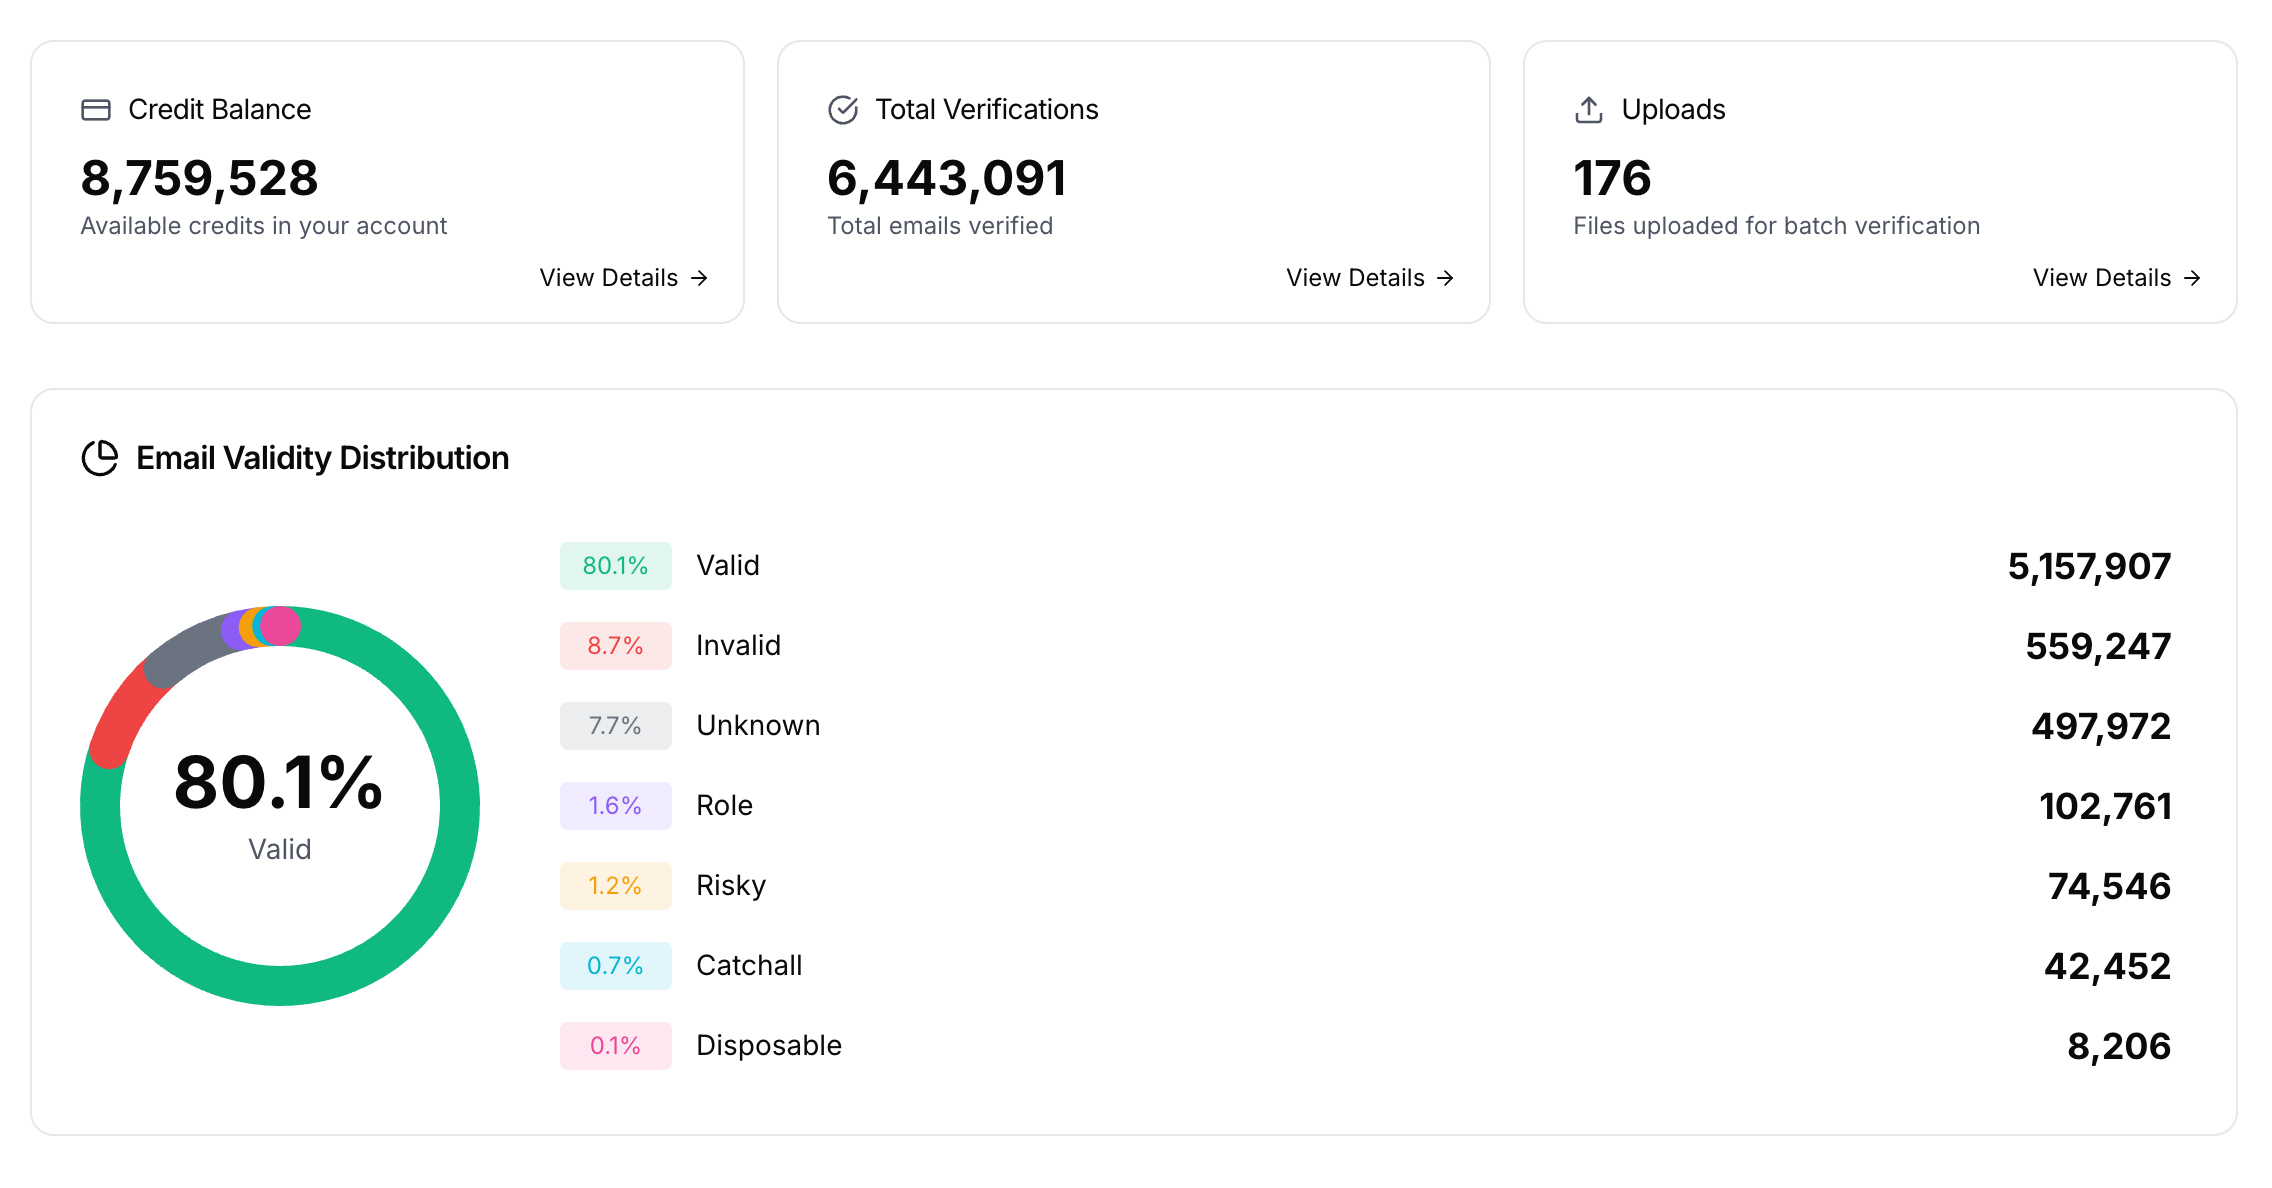Click the Total Verifications checkmark icon

pyautogui.click(x=843, y=110)
